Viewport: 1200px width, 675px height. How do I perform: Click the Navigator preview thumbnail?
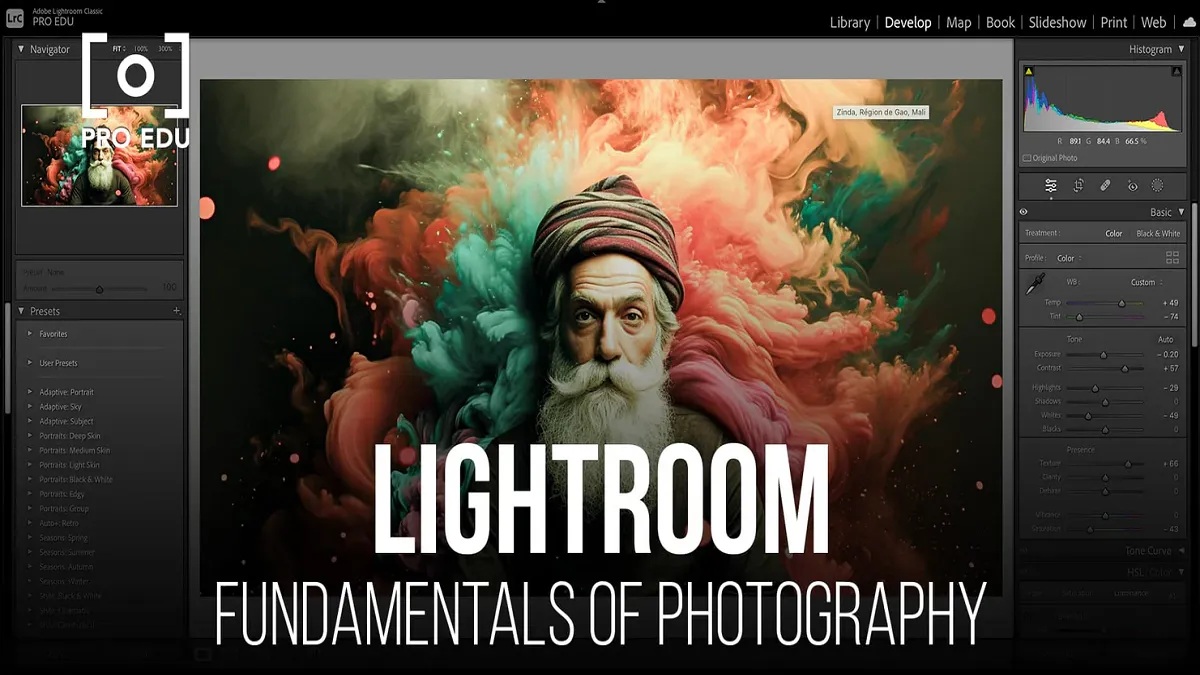100,155
